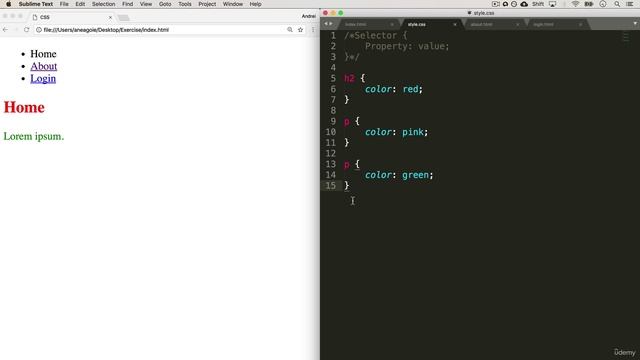Open the Notification Center icon
This screenshot has height=360, width=640.
[630, 4]
